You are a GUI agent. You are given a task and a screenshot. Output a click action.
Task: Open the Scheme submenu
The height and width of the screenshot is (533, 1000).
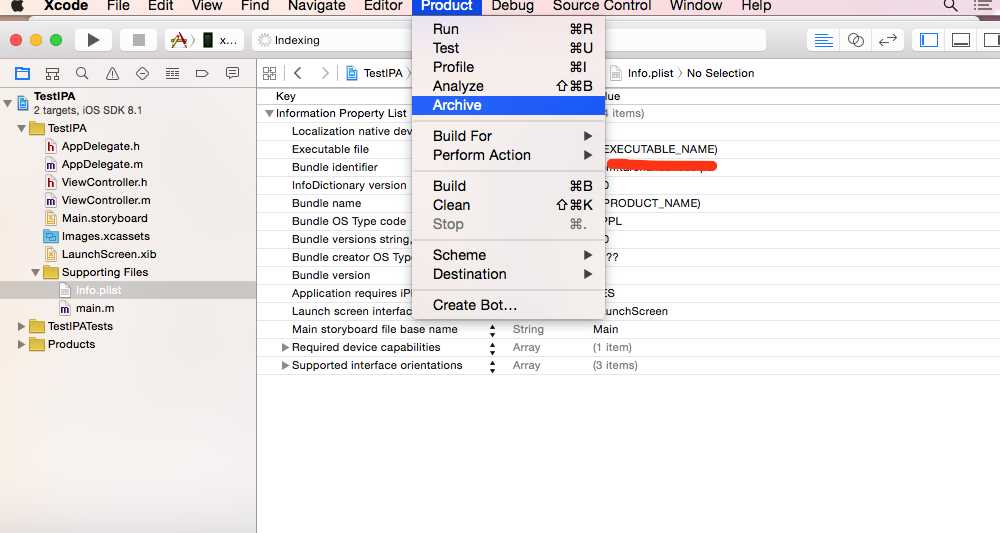click(x=508, y=255)
